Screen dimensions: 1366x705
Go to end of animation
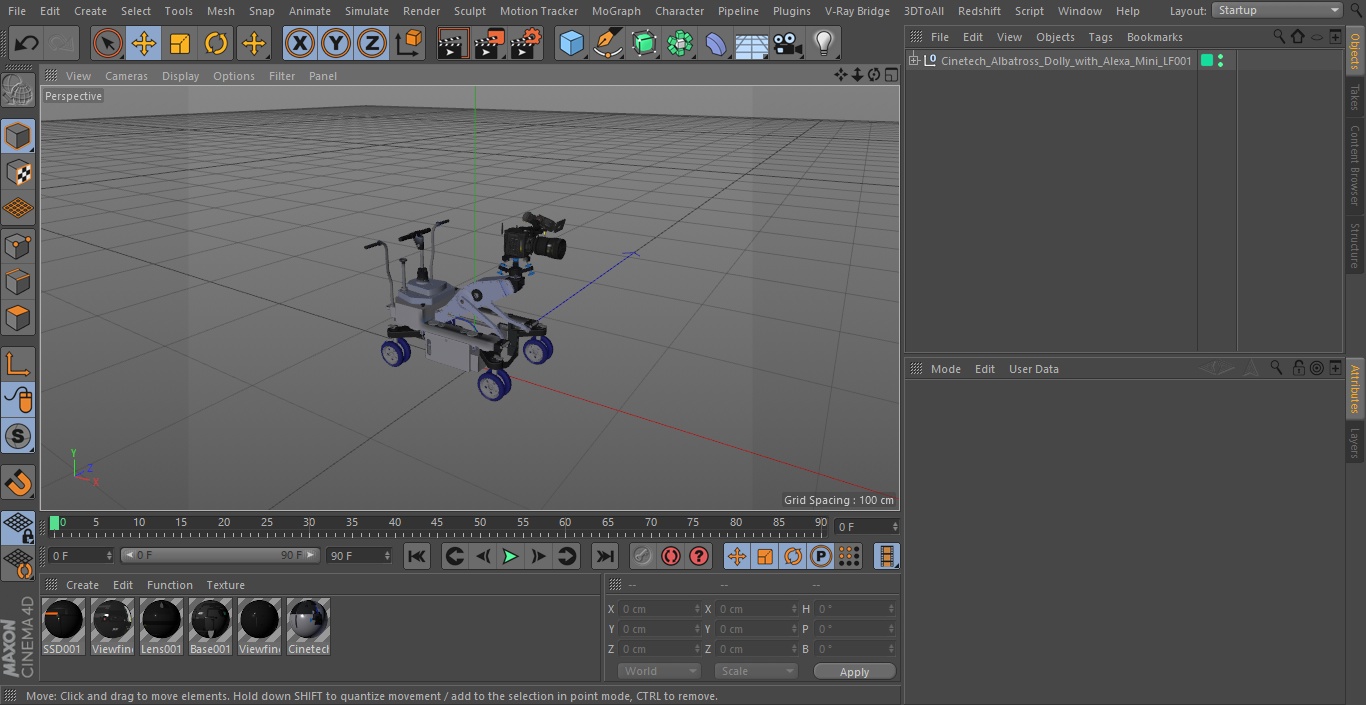click(x=605, y=557)
